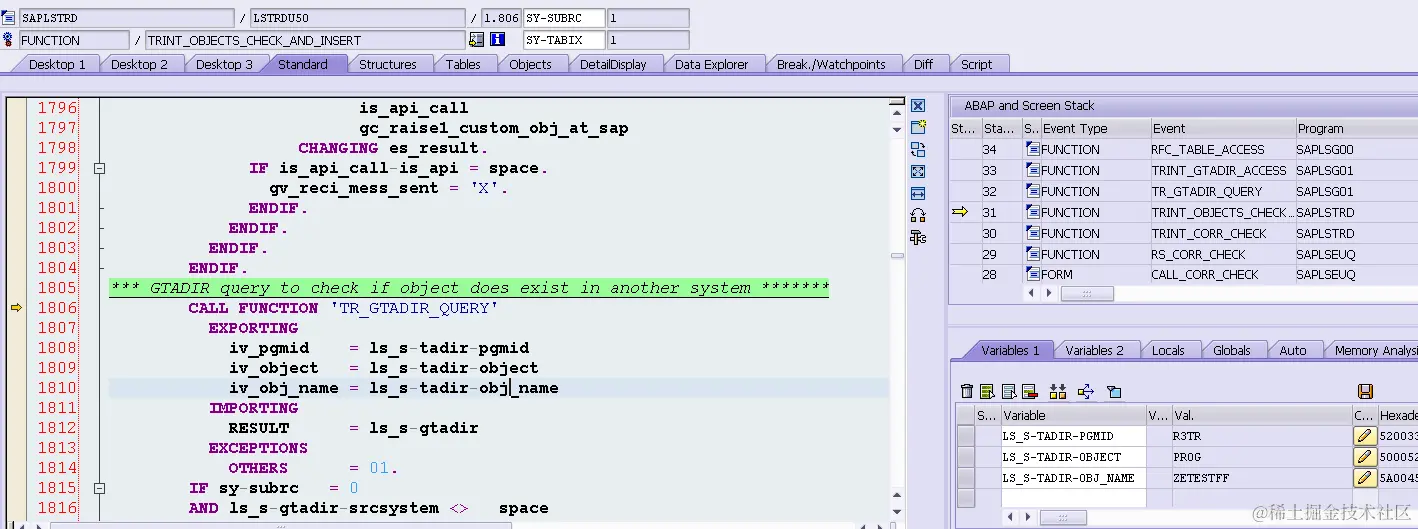The width and height of the screenshot is (1418, 529).
Task: Select row selector for LS_S-TADIR-PGMID
Action: tap(965, 436)
